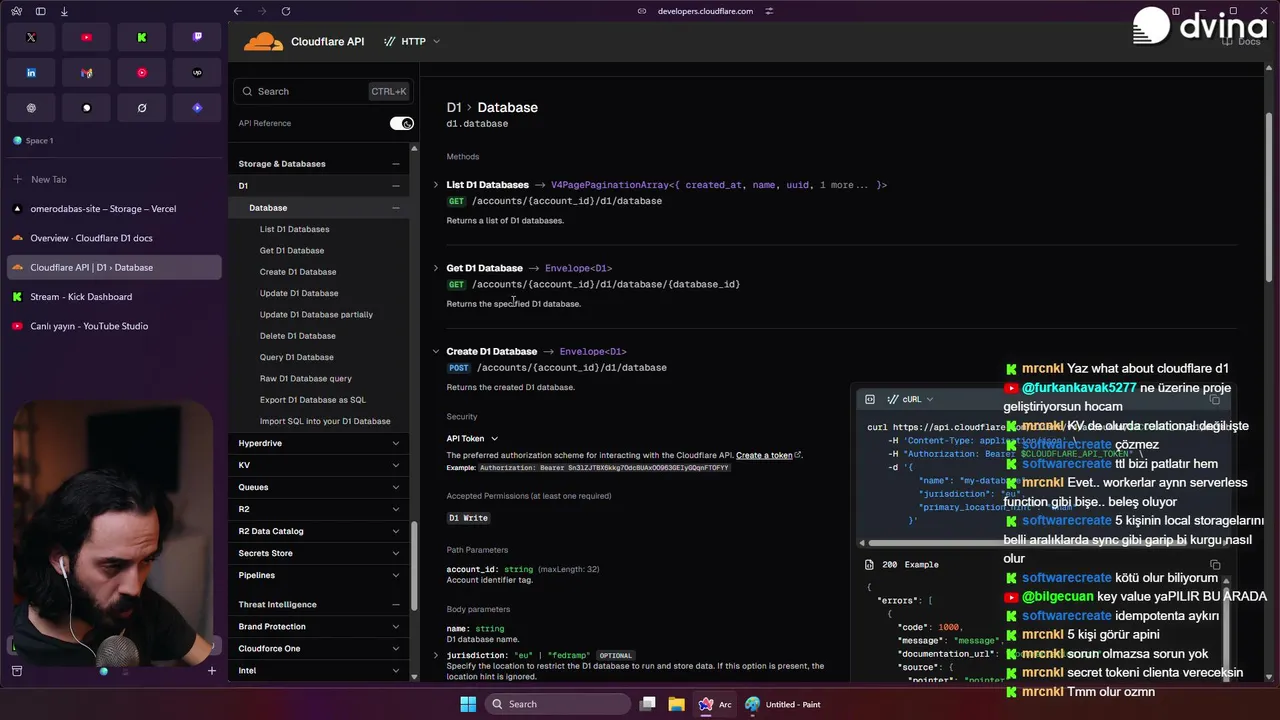The image size is (1280, 720).
Task: Reload the page with the refresh icon
Action: coord(286,11)
